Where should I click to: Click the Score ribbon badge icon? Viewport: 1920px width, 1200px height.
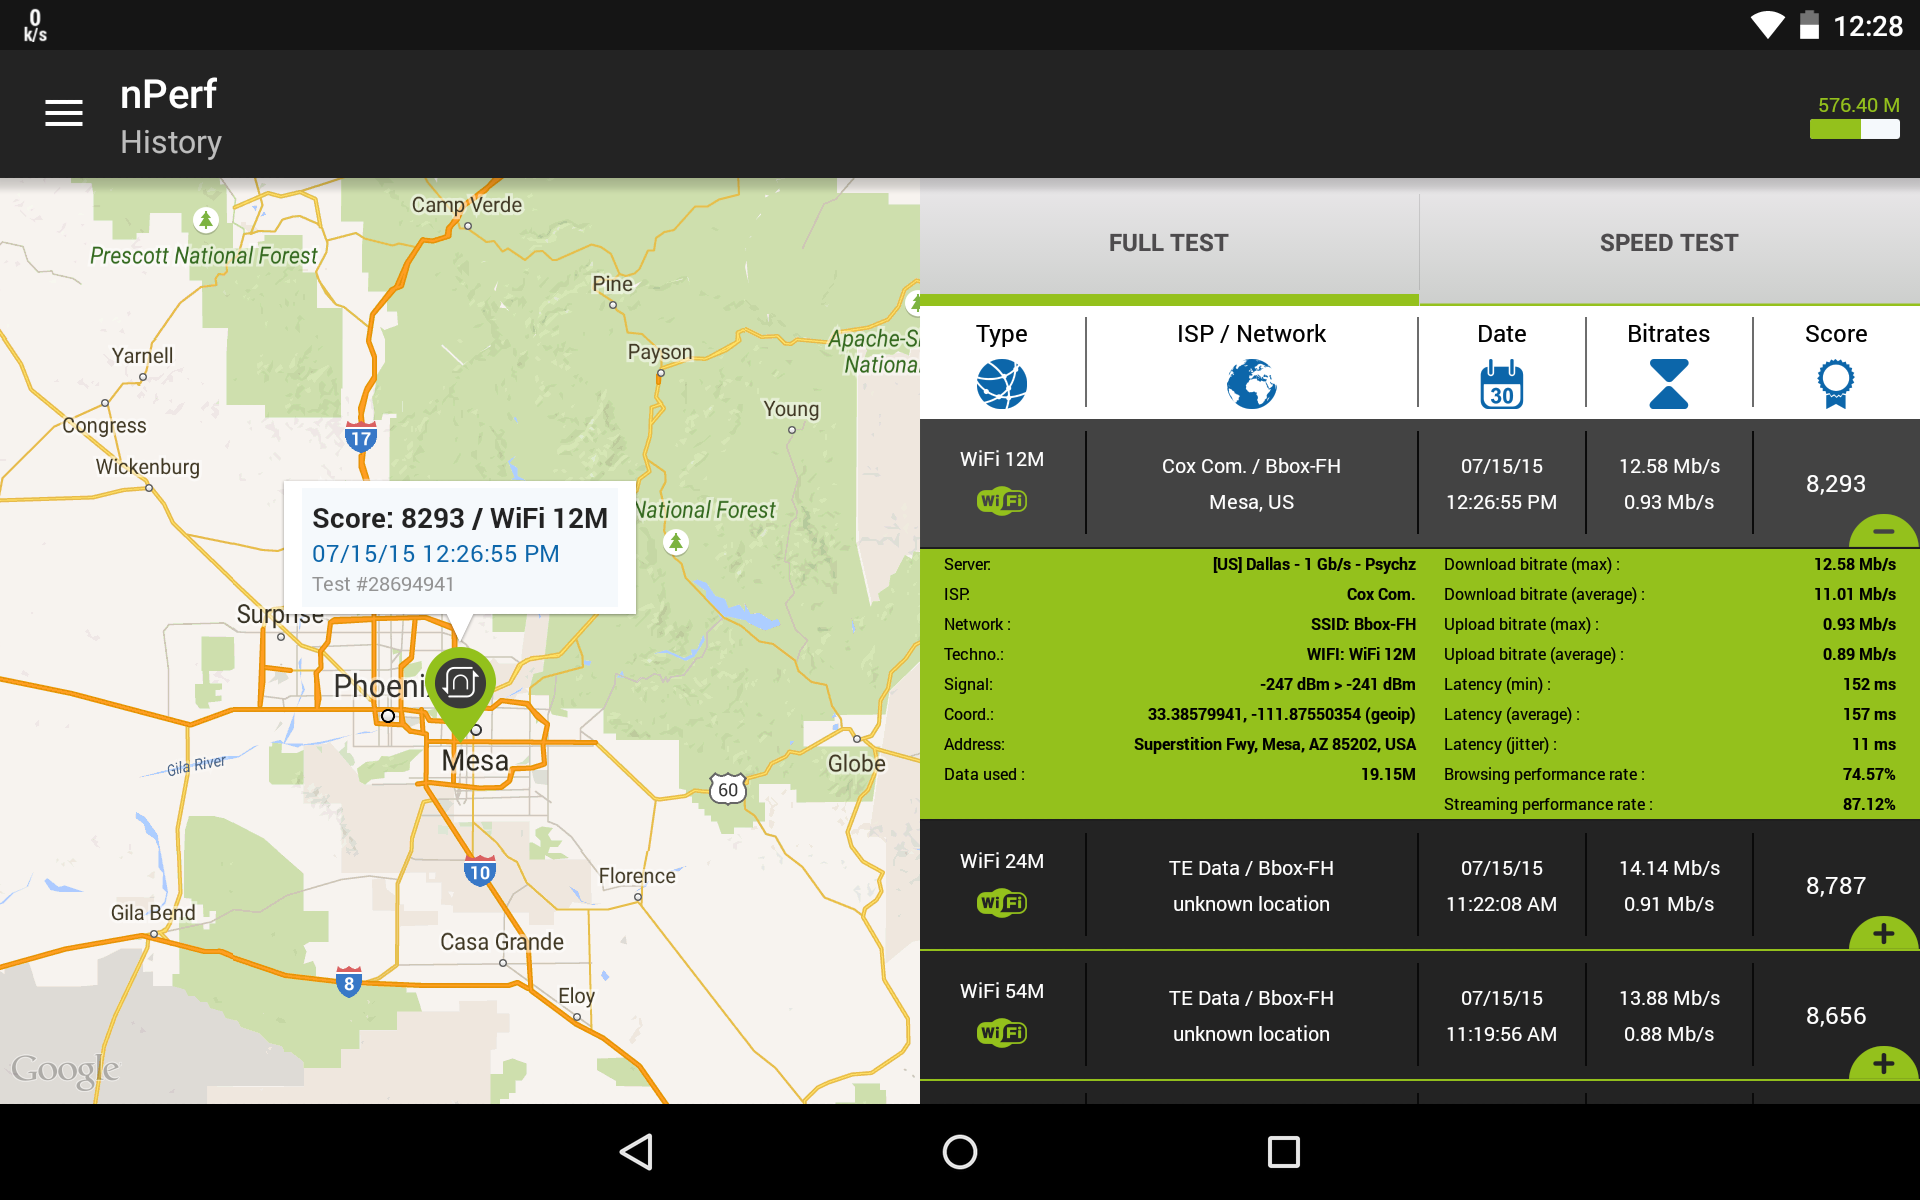[x=1835, y=384]
